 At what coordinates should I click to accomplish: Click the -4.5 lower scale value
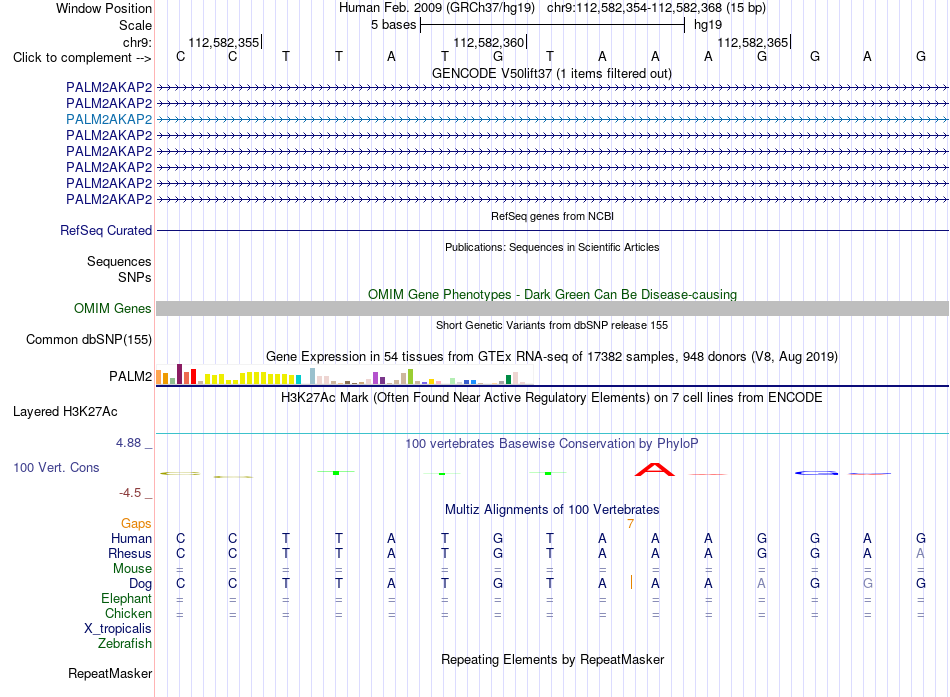click(x=130, y=493)
